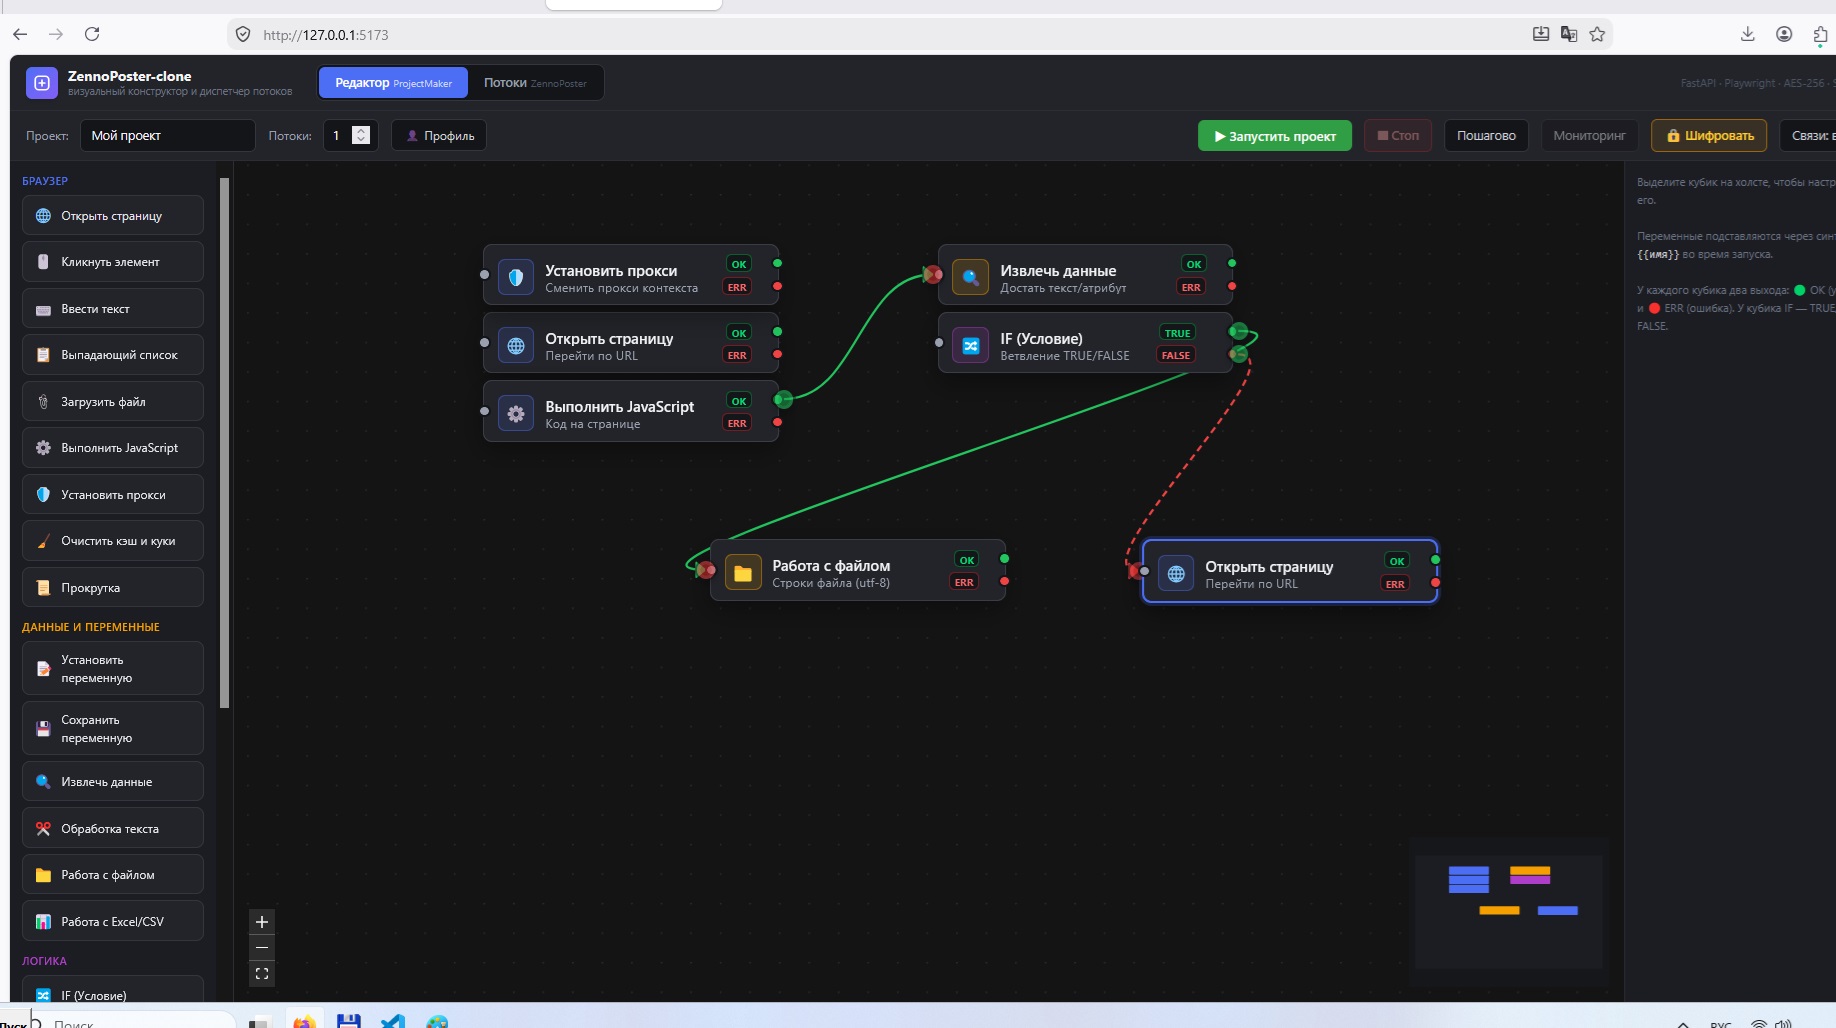The height and width of the screenshot is (1028, 1836).
Task: Select Установить прокси in sidebar palette
Action: click(113, 494)
